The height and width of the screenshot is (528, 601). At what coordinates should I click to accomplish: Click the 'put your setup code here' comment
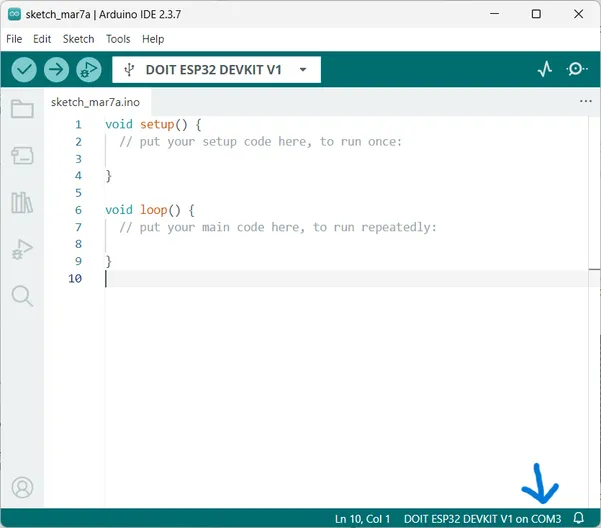coord(261,142)
